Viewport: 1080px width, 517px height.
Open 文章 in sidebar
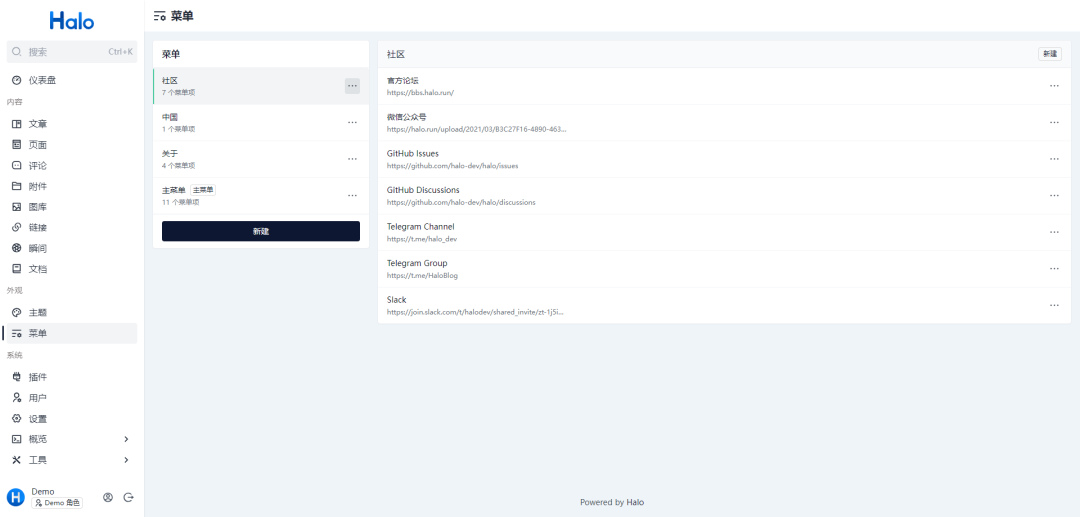tap(72, 124)
